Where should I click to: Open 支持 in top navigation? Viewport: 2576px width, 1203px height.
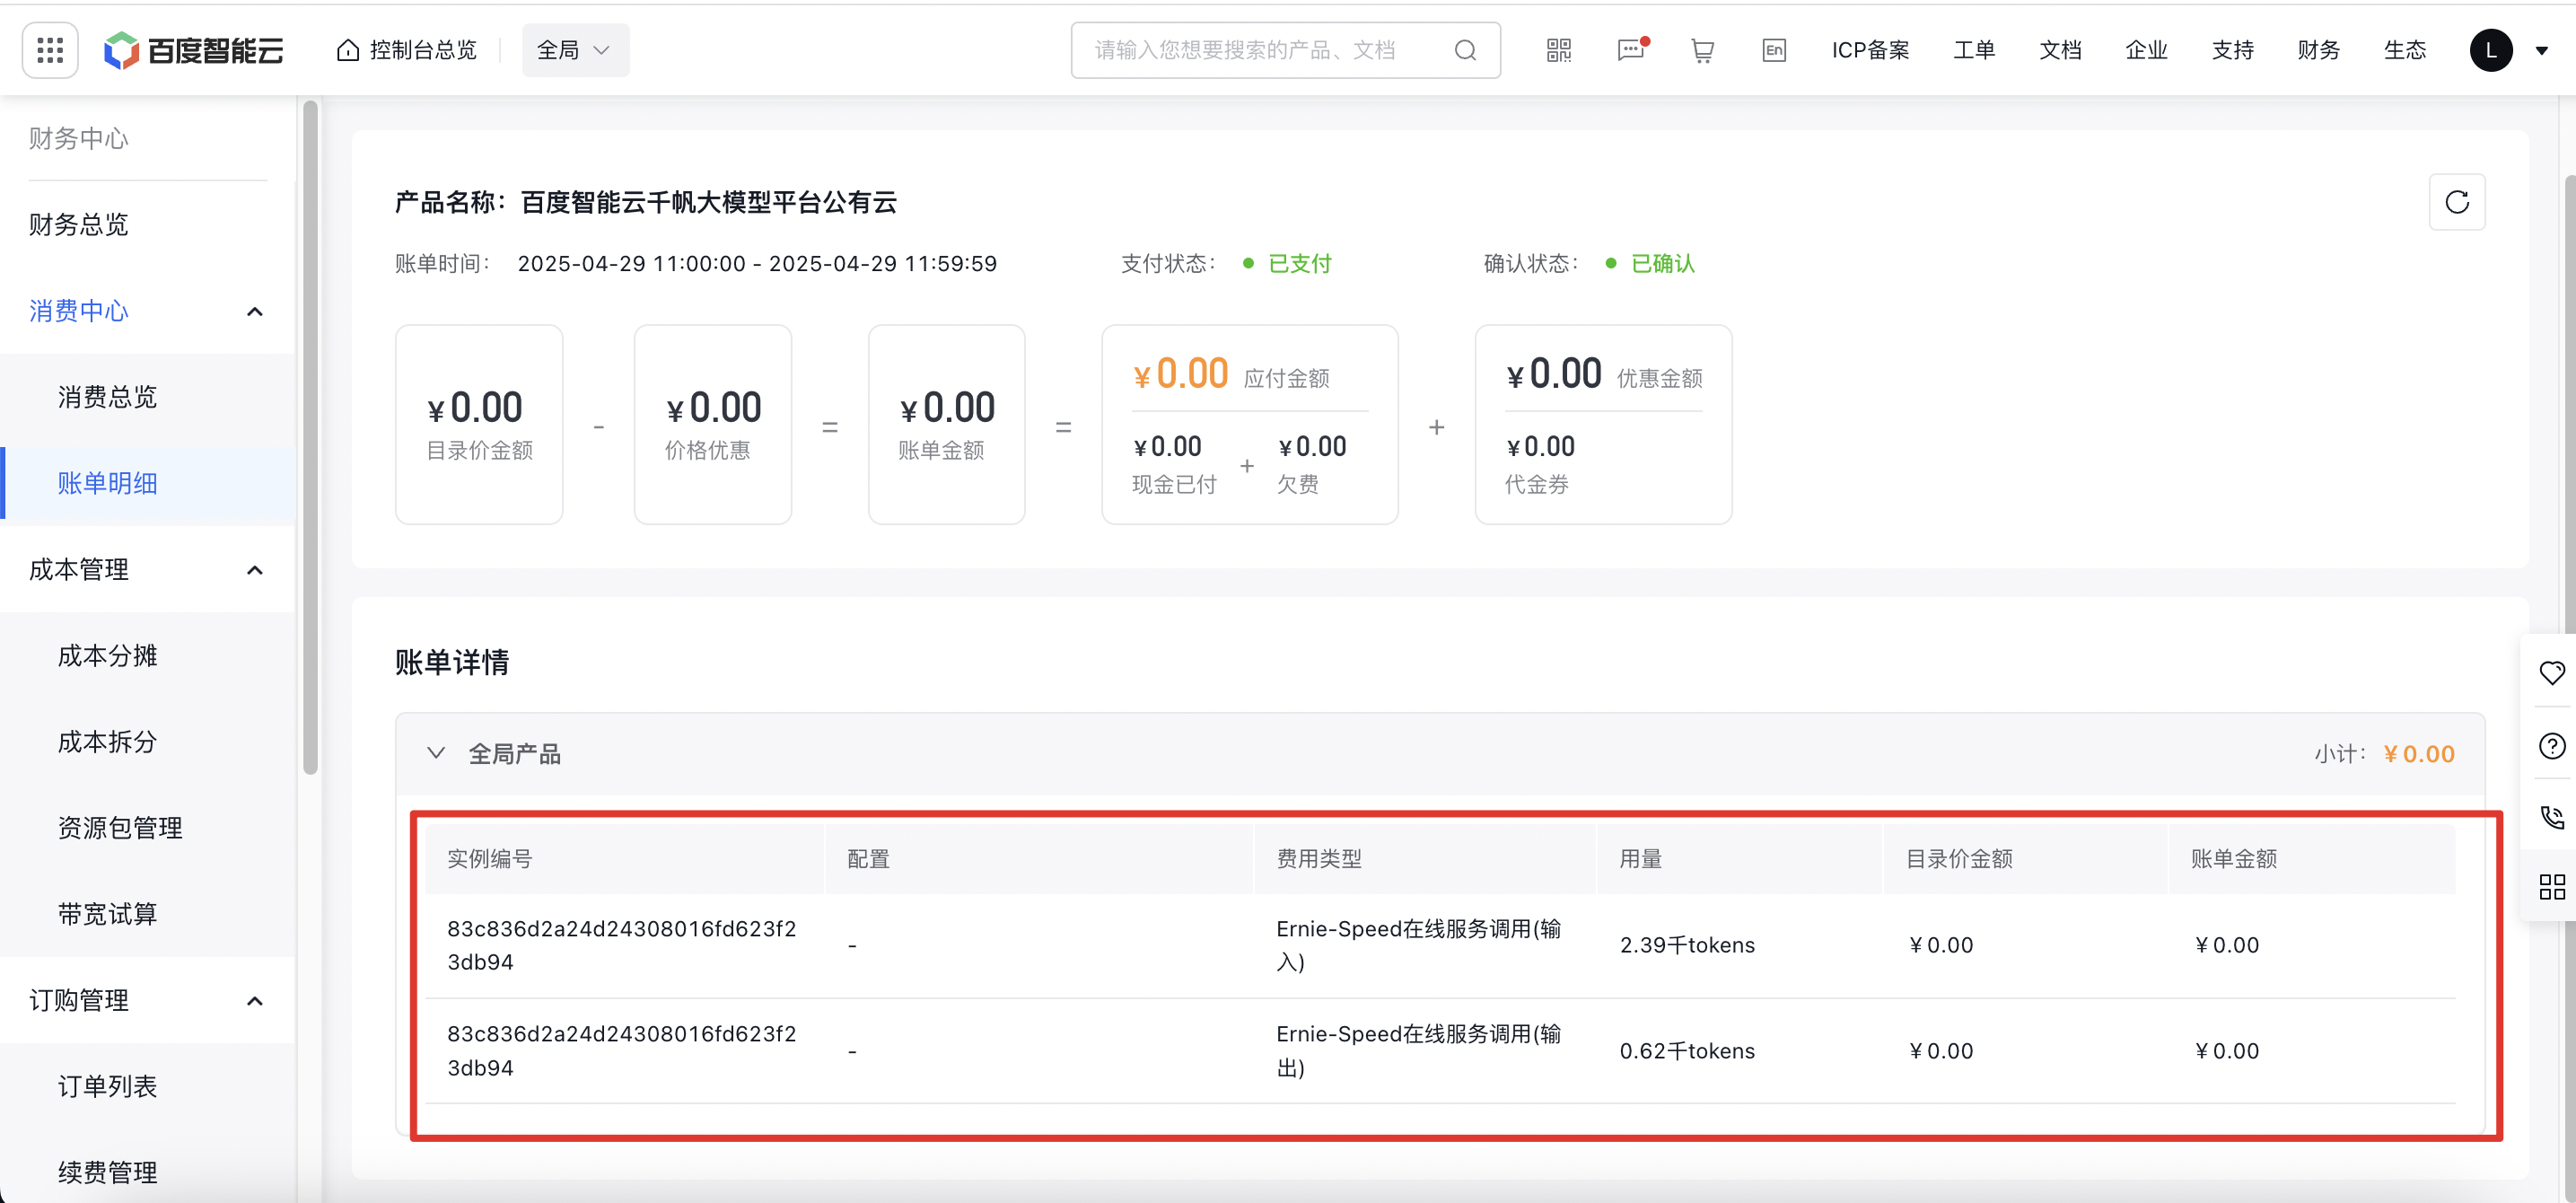point(2232,50)
